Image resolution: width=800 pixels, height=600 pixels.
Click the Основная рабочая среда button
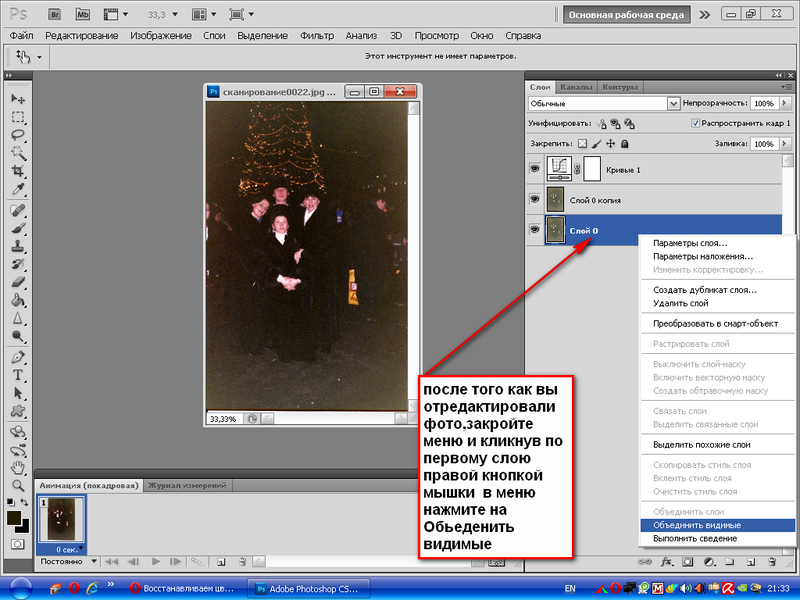pos(626,15)
